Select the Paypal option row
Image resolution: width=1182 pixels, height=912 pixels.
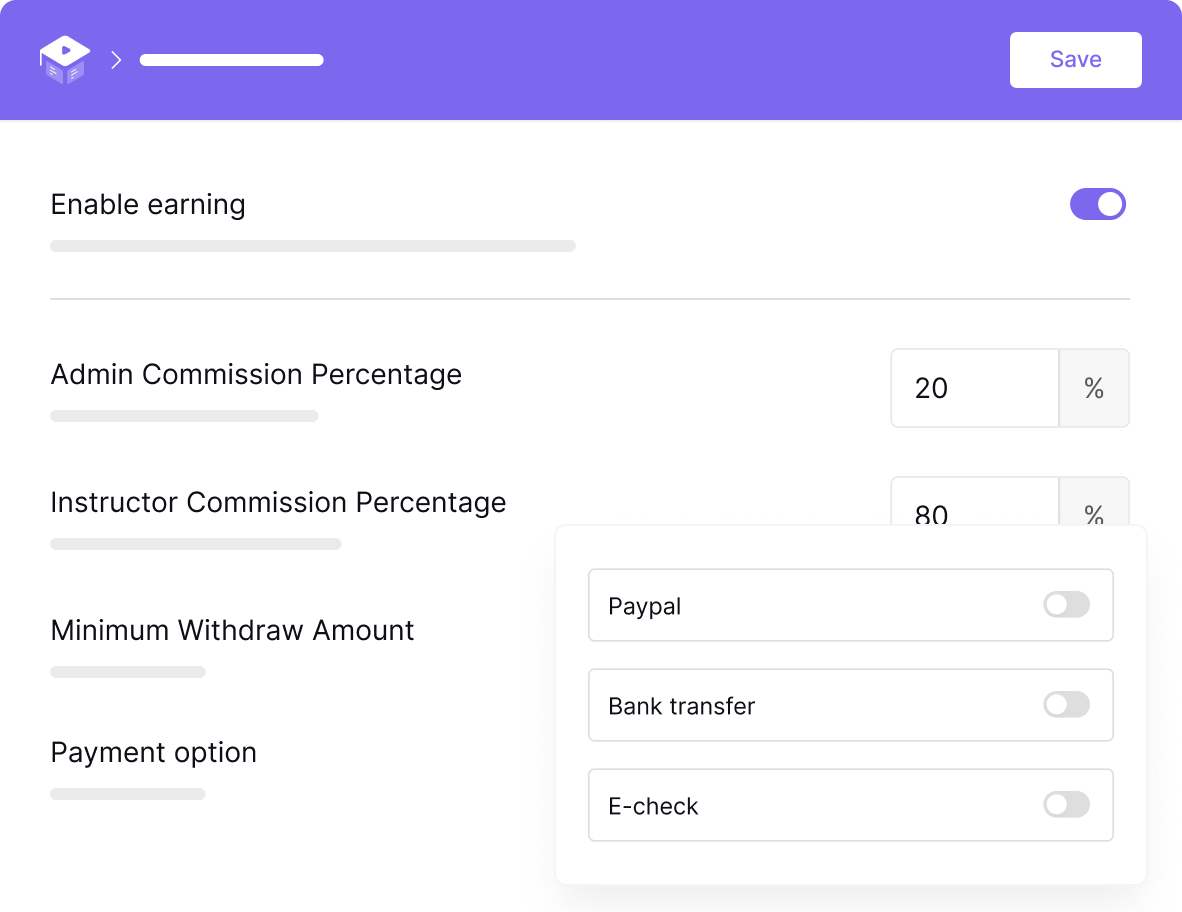click(800, 605)
